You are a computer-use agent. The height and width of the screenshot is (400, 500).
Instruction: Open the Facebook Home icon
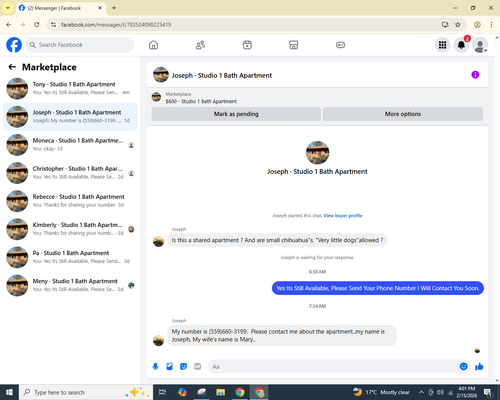(153, 45)
